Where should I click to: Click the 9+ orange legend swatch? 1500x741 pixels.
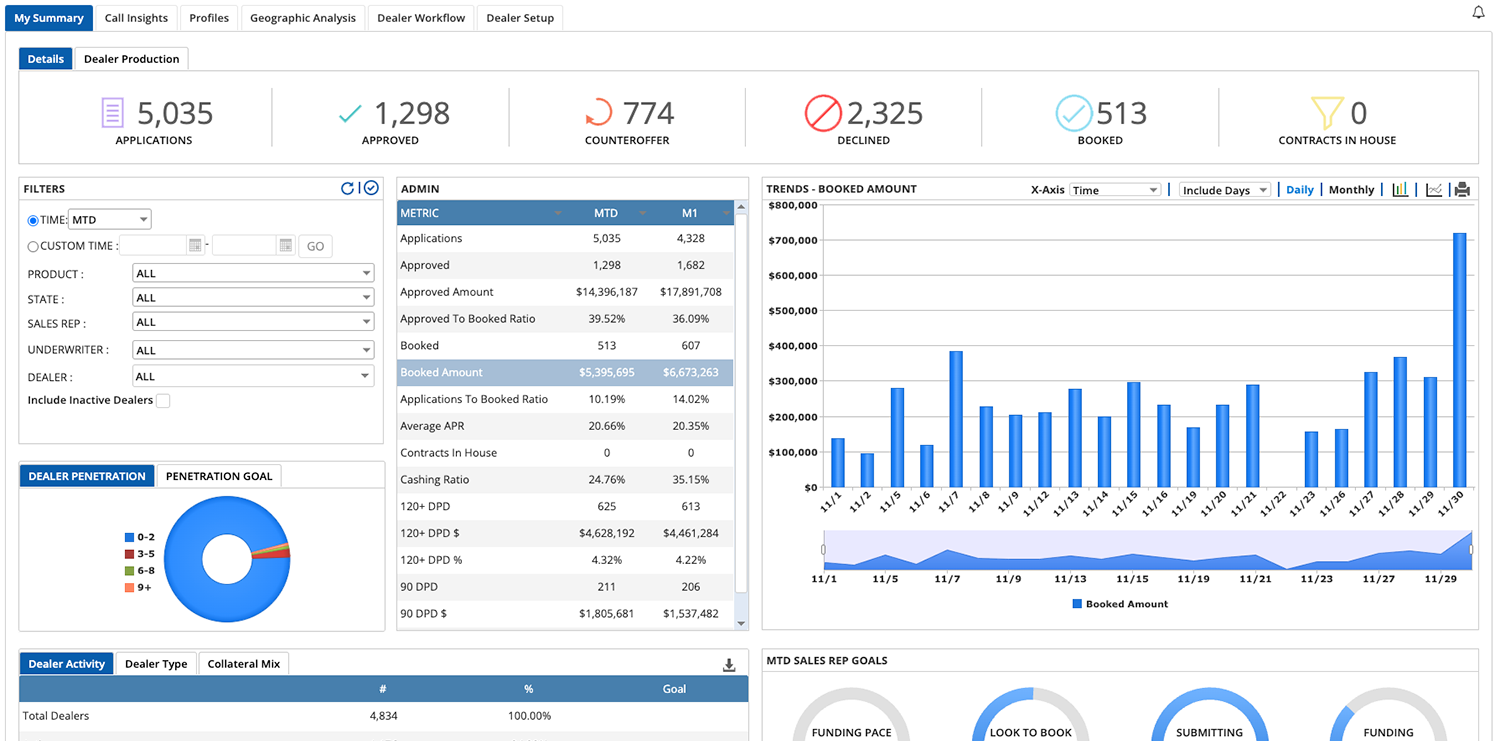tap(129, 588)
